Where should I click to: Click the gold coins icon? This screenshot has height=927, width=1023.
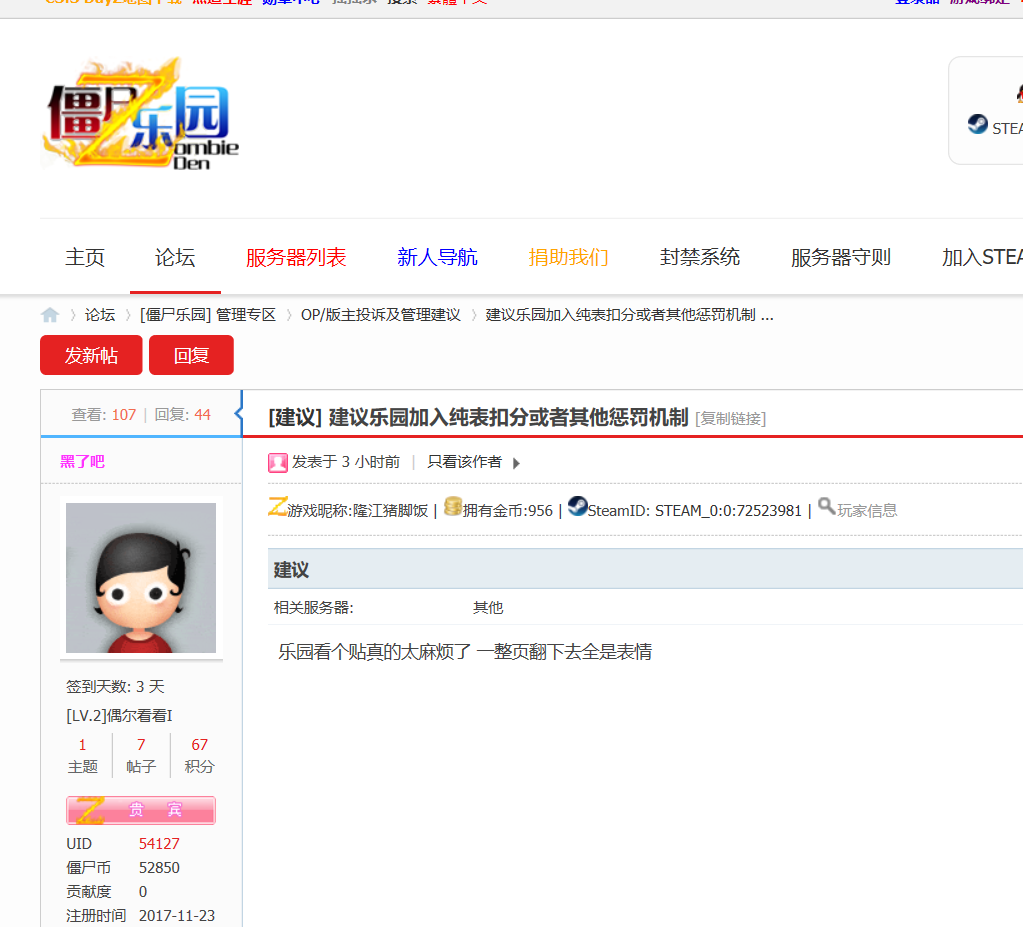coord(453,507)
